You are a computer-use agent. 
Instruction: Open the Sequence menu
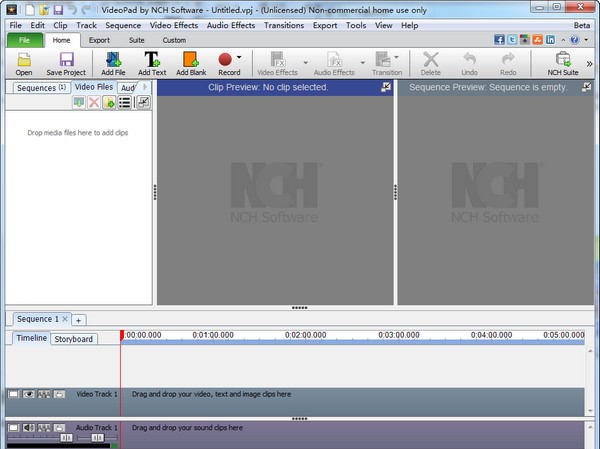coord(123,25)
